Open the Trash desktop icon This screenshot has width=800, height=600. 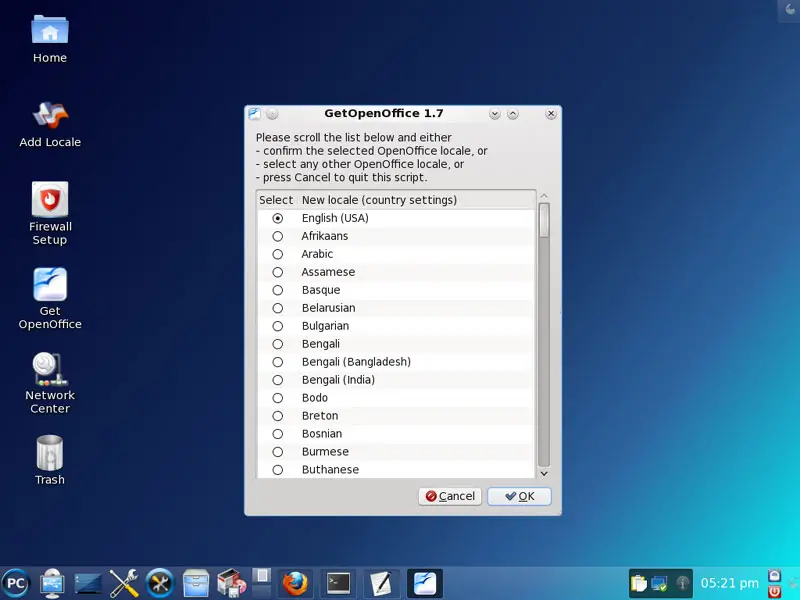[x=49, y=459]
